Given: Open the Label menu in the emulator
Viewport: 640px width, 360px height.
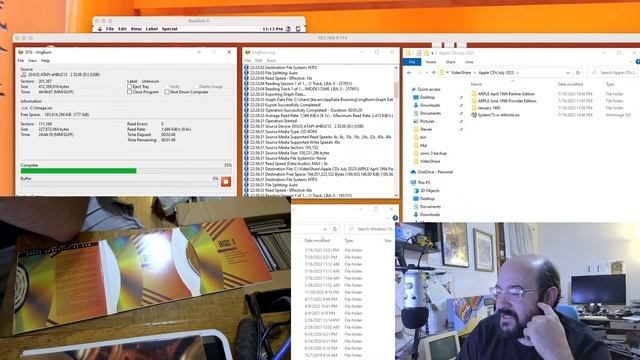Looking at the screenshot, I should [x=151, y=29].
